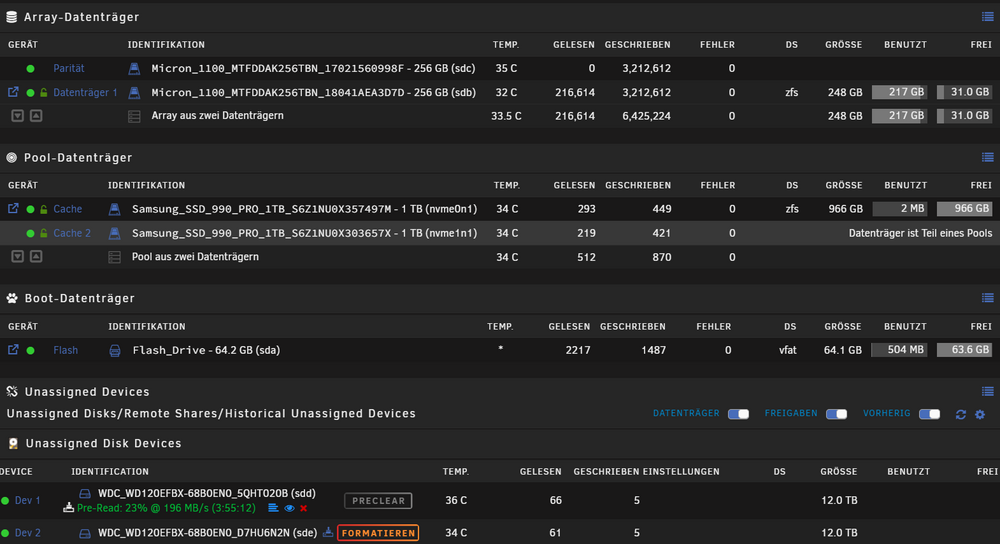1000x544 pixels.
Task: Open the Cache 2 device link
Action: (x=71, y=233)
